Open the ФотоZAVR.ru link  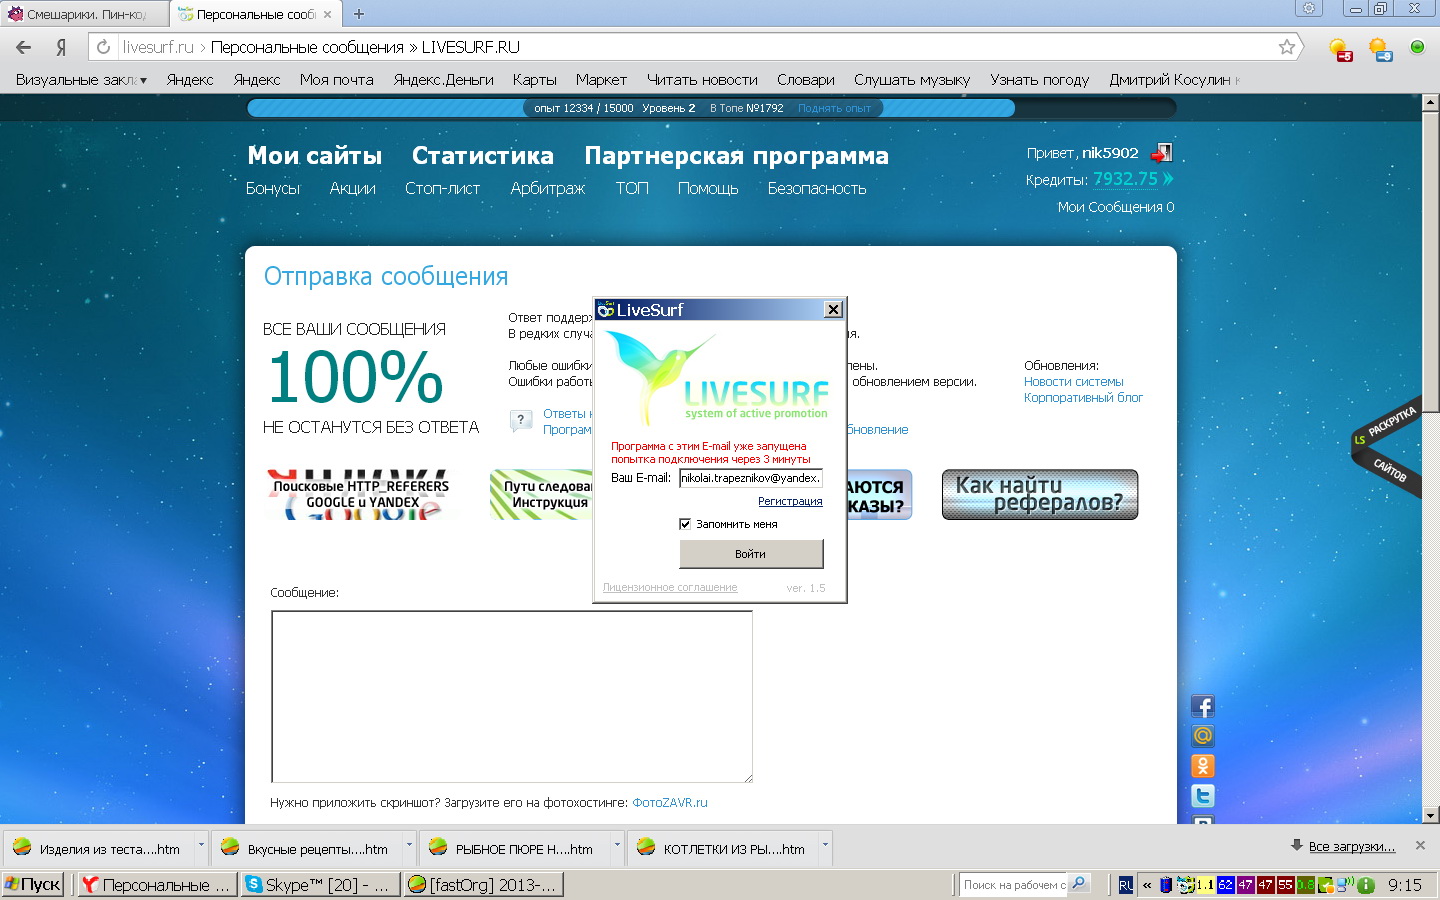(x=670, y=802)
